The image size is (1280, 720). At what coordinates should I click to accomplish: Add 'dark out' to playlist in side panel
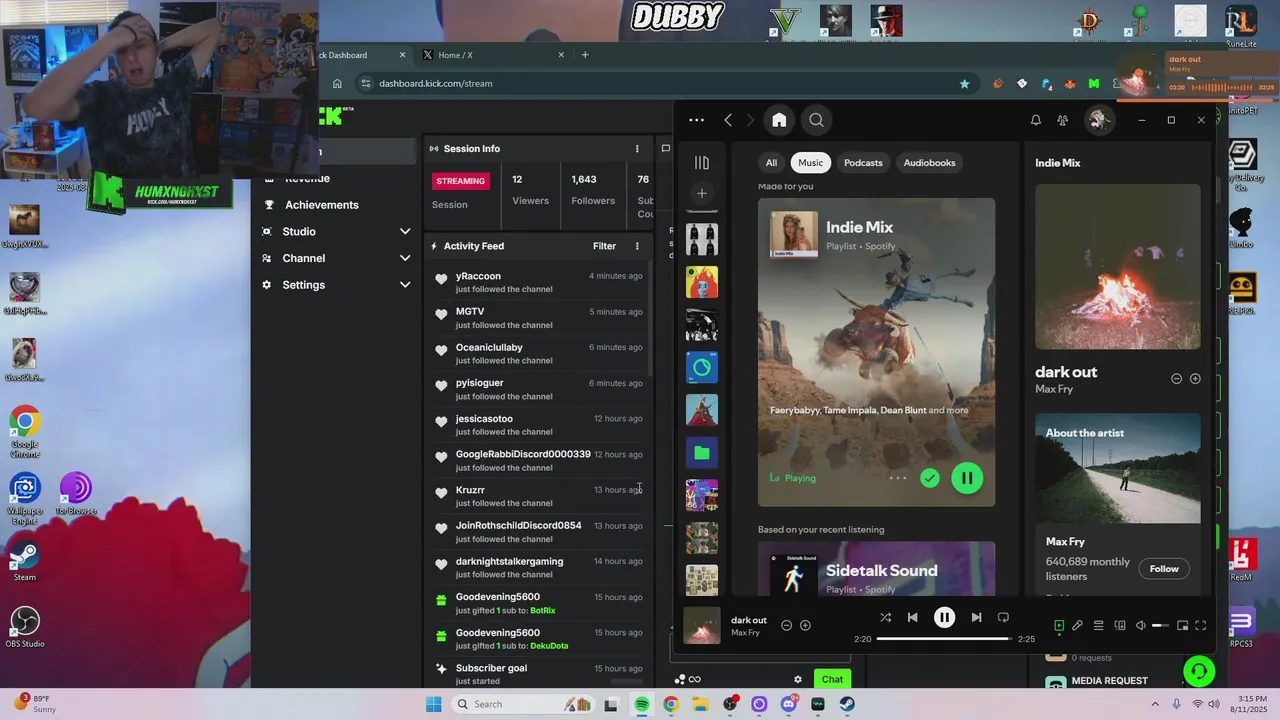point(1195,379)
